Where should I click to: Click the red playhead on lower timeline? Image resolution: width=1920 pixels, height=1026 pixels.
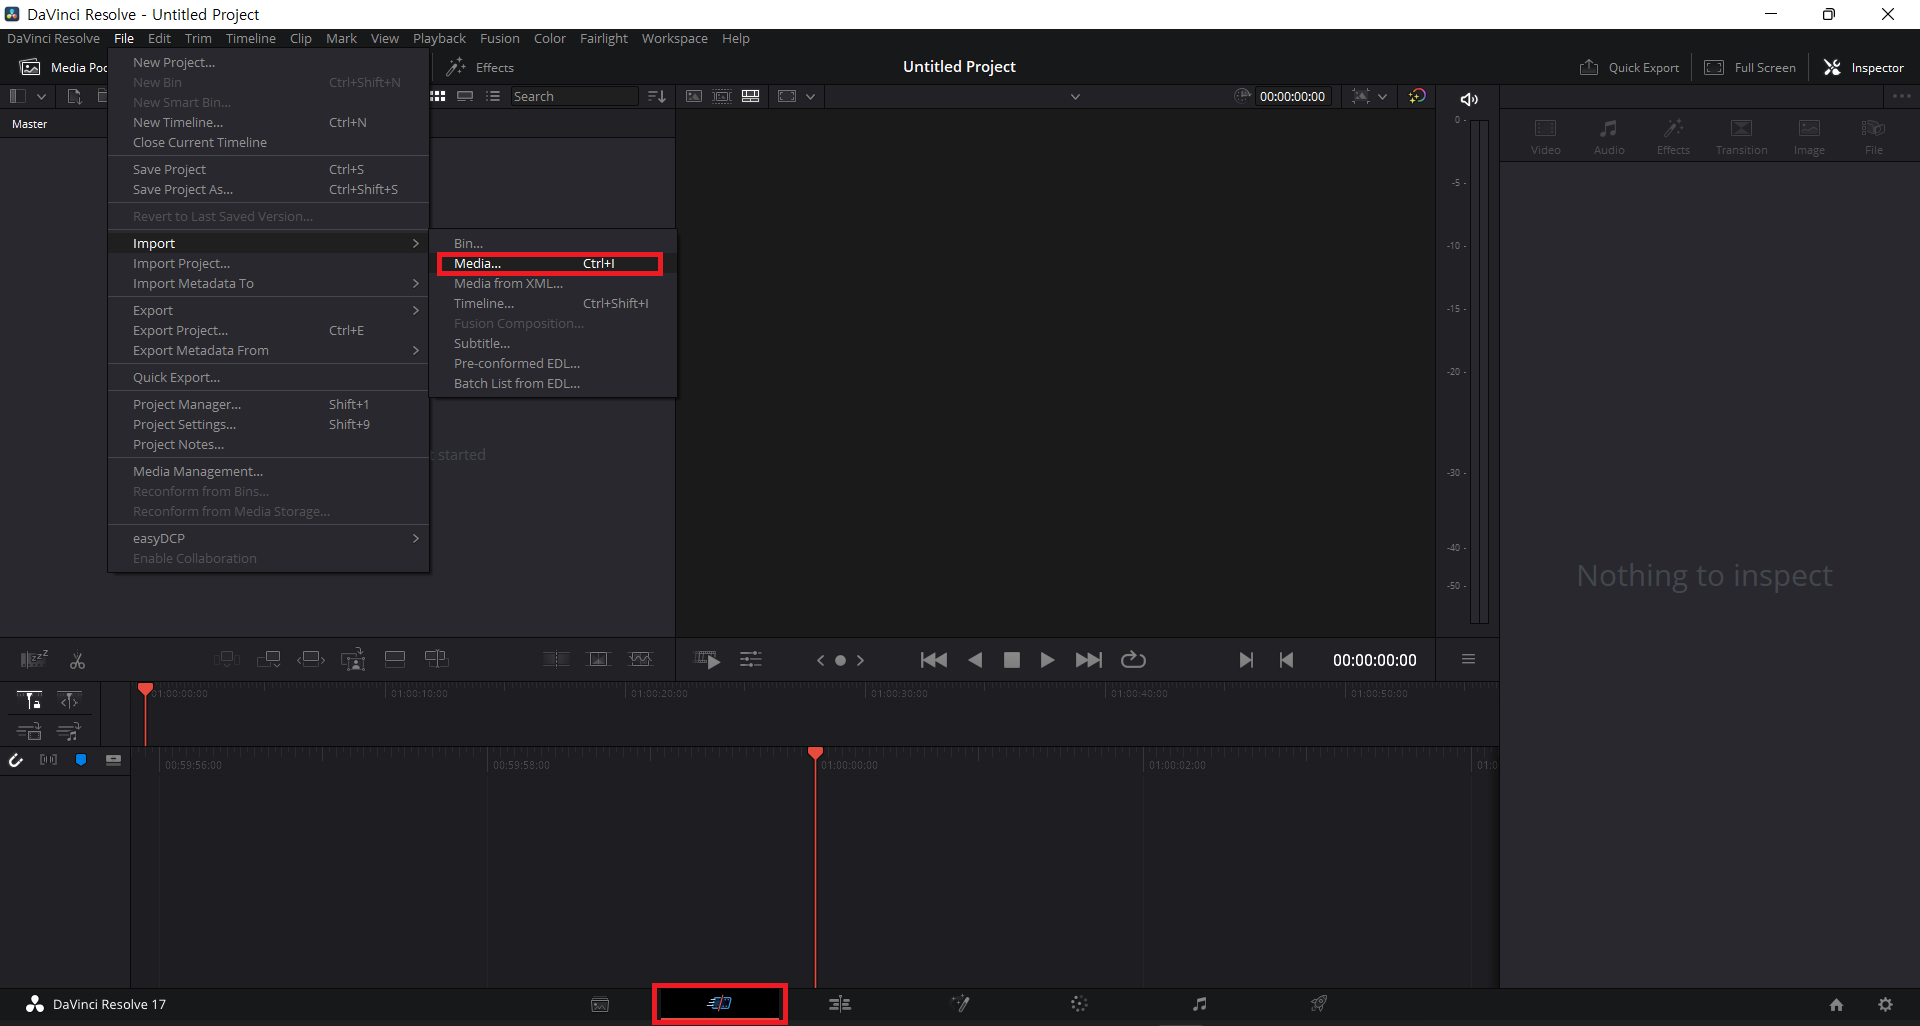(815, 753)
